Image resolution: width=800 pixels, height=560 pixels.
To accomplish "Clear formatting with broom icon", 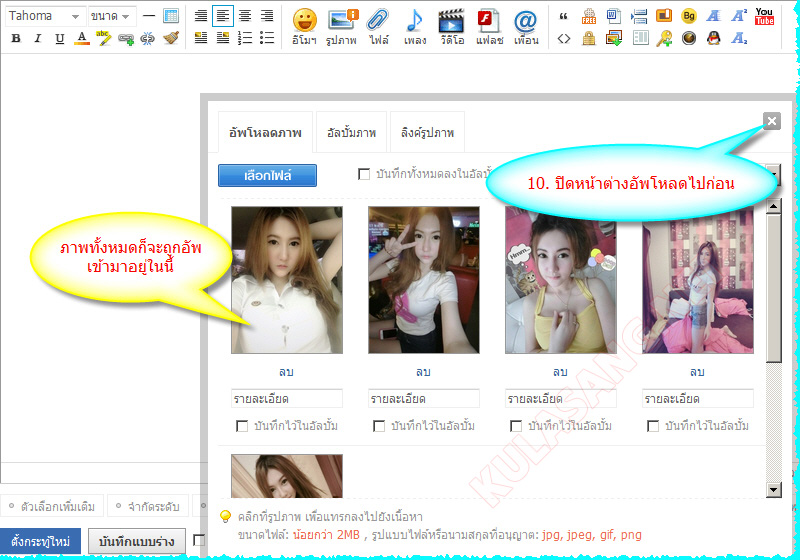I will (x=171, y=38).
